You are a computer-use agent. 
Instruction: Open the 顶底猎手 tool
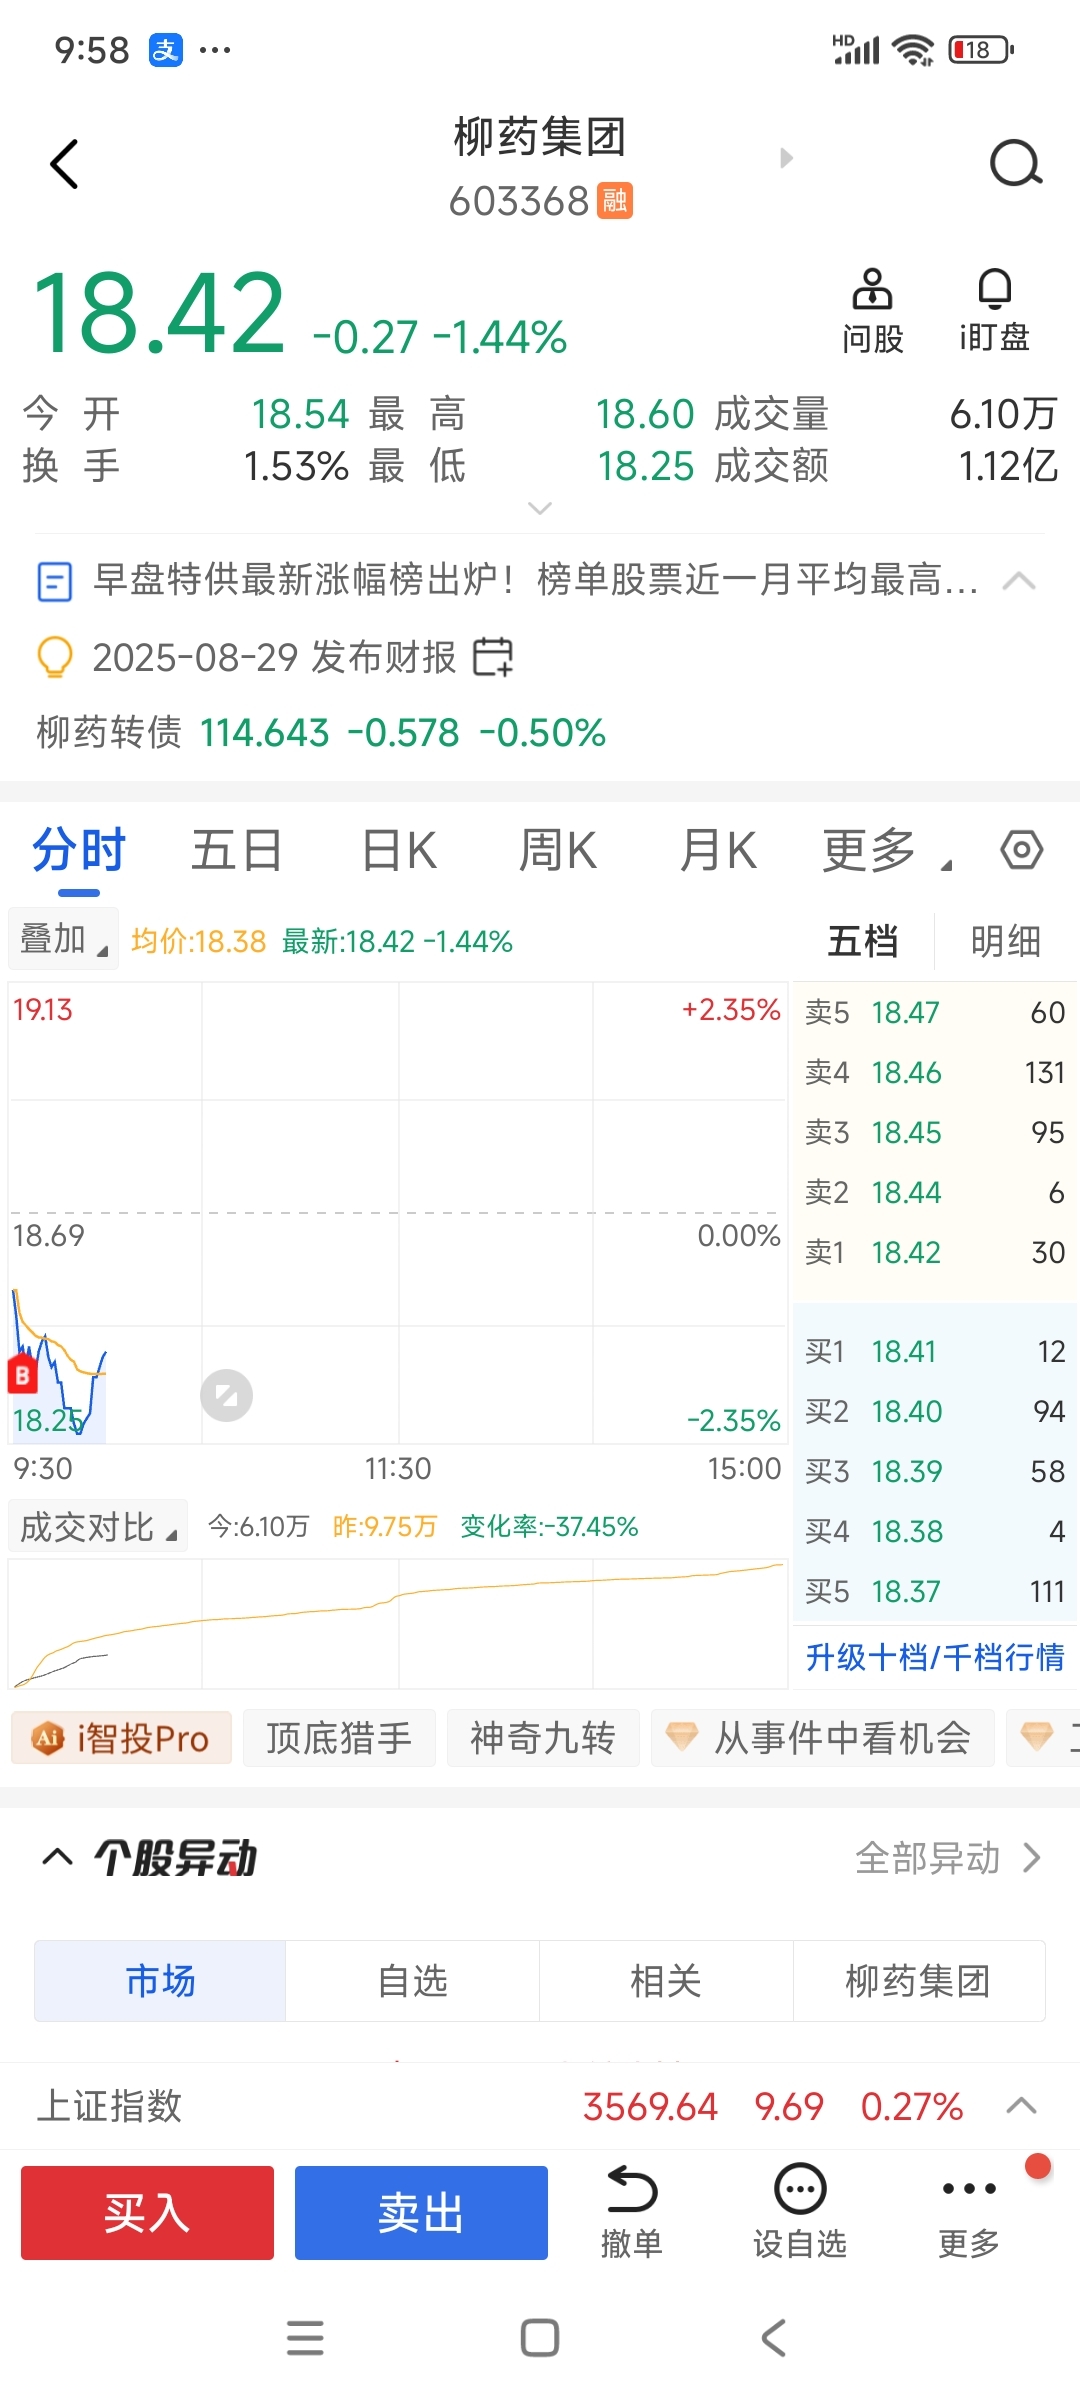pos(339,1738)
